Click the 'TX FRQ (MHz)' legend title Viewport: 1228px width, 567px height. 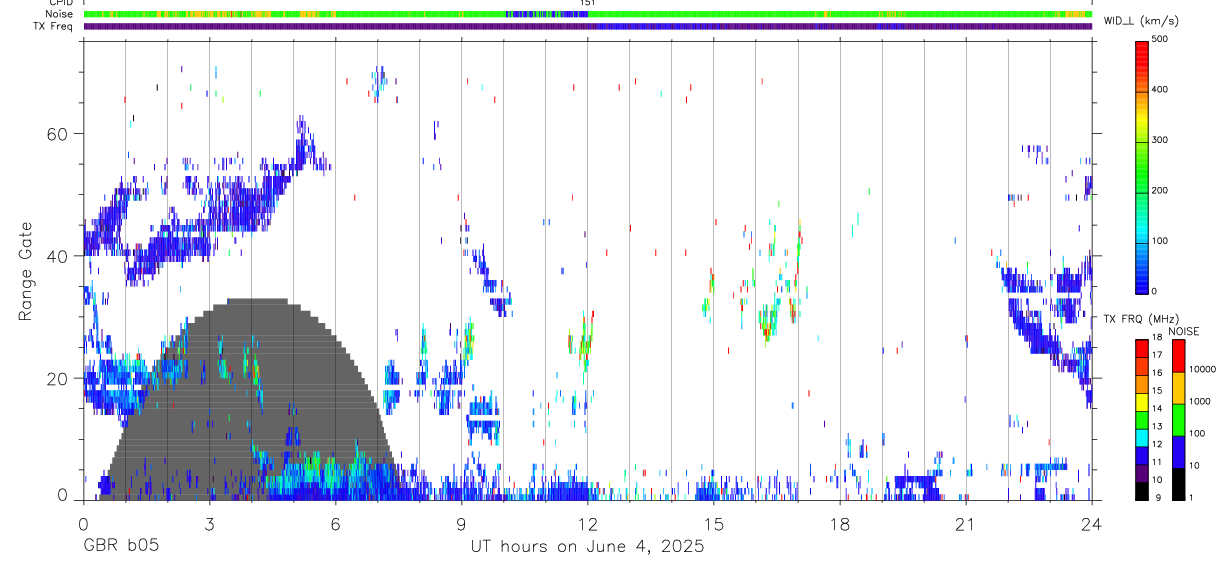(1140, 319)
